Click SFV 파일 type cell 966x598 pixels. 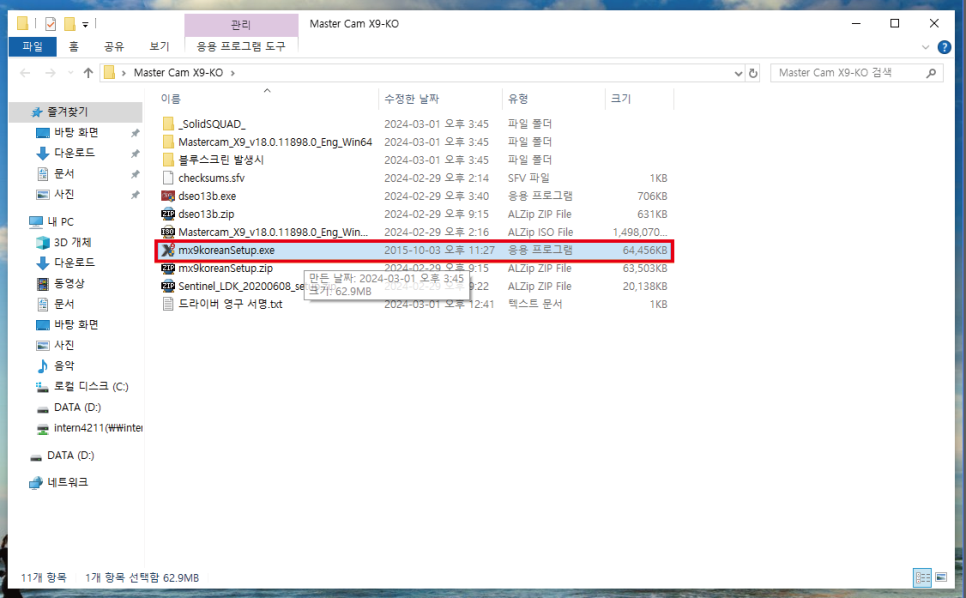pyautogui.click(x=529, y=178)
